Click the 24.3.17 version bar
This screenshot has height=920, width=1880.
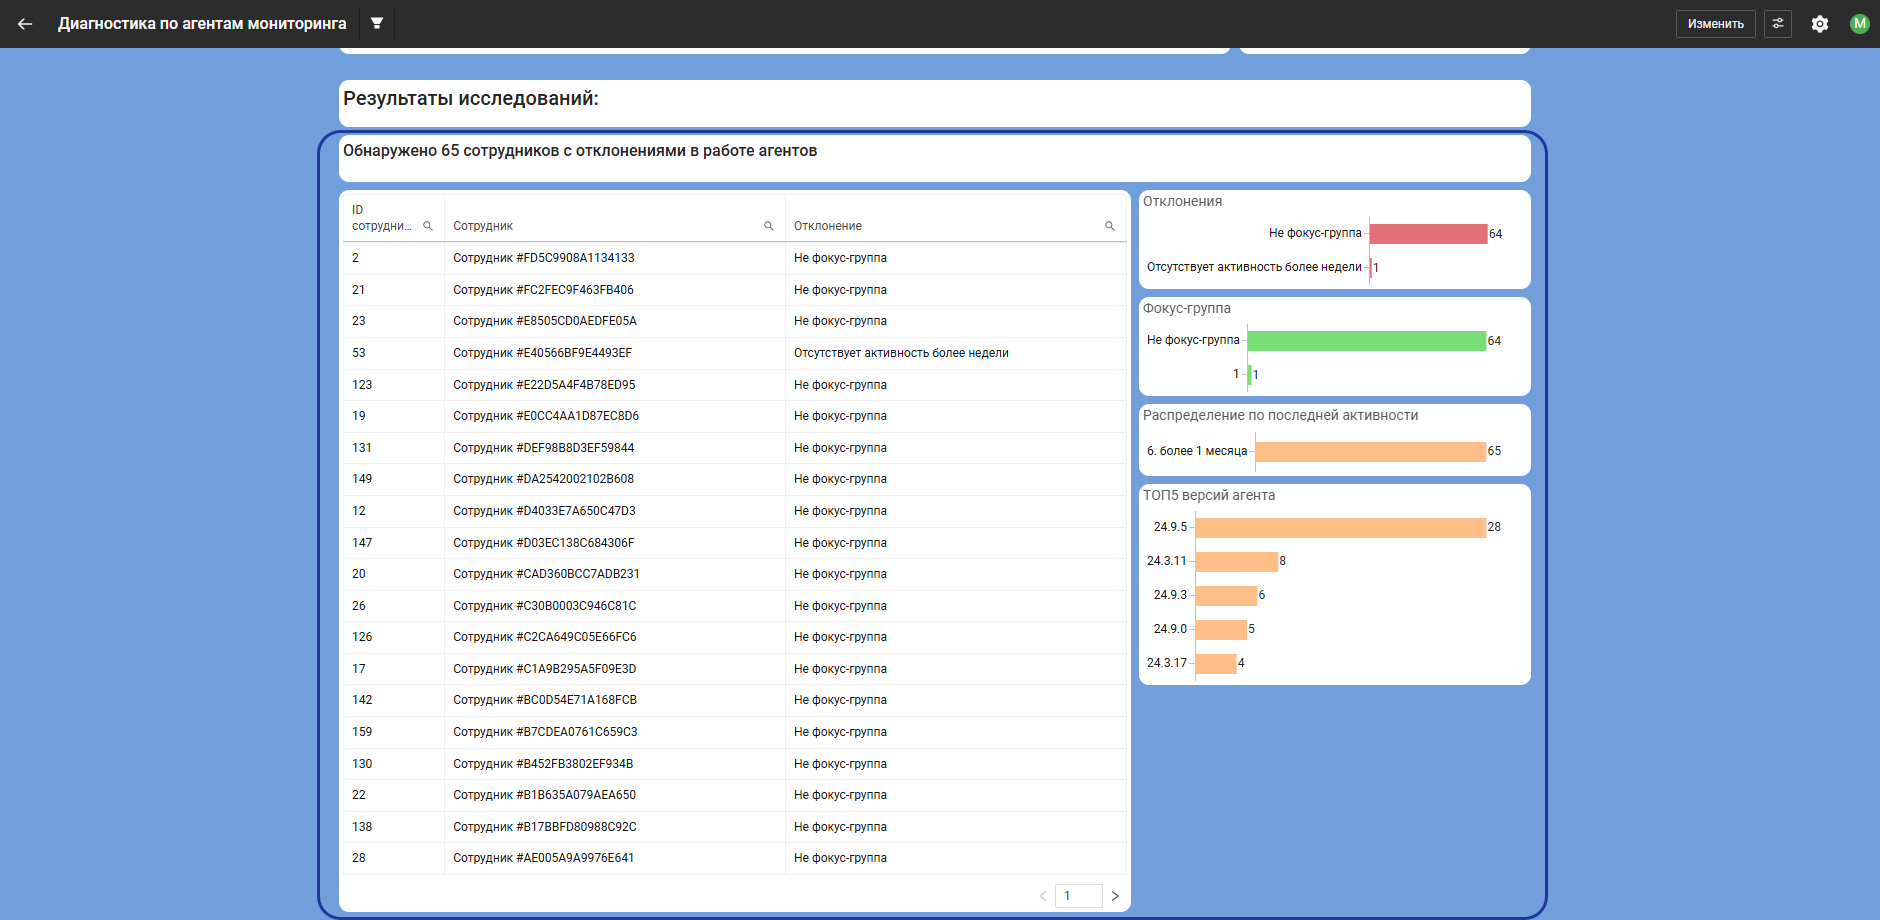click(1216, 664)
